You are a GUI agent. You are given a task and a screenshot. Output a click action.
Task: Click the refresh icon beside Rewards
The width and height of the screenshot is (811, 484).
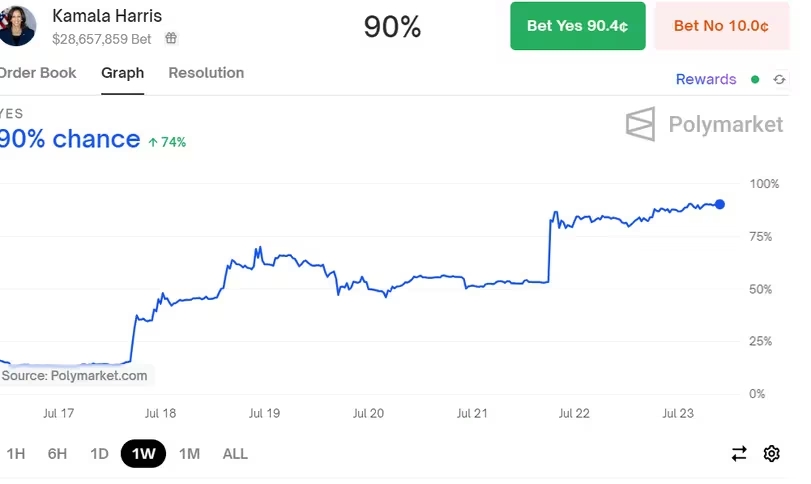779,79
